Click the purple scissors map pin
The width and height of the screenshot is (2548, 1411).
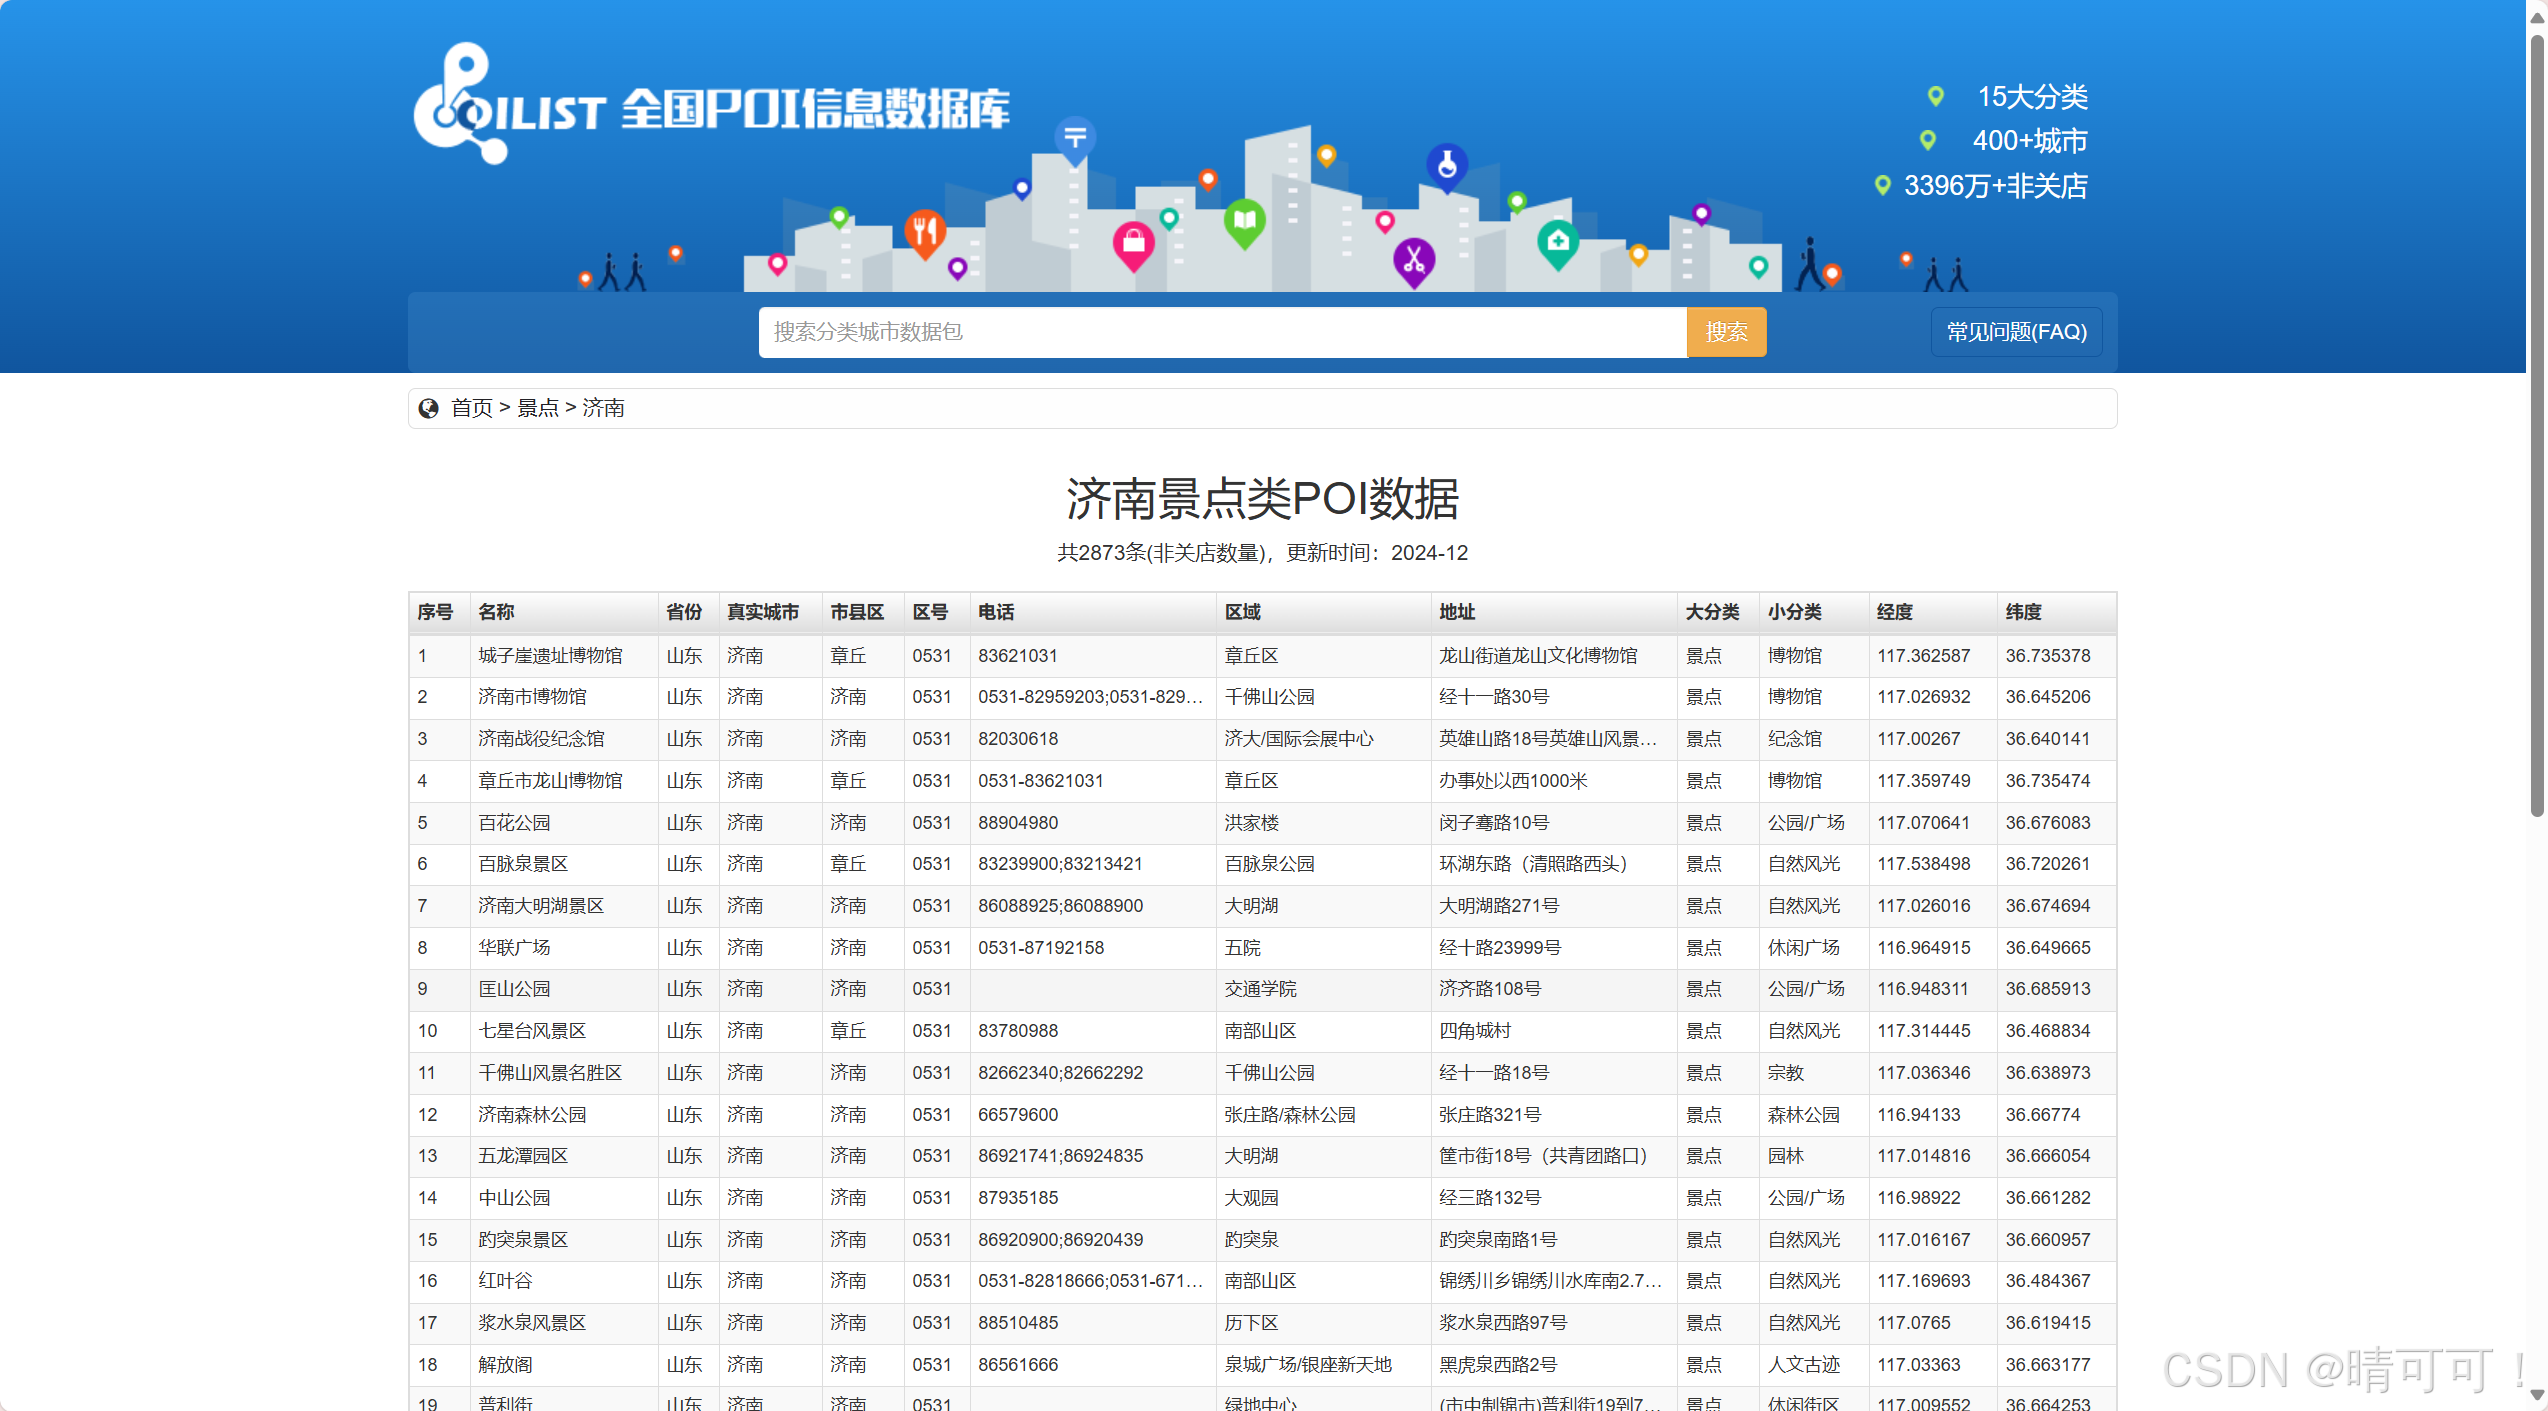[1413, 261]
